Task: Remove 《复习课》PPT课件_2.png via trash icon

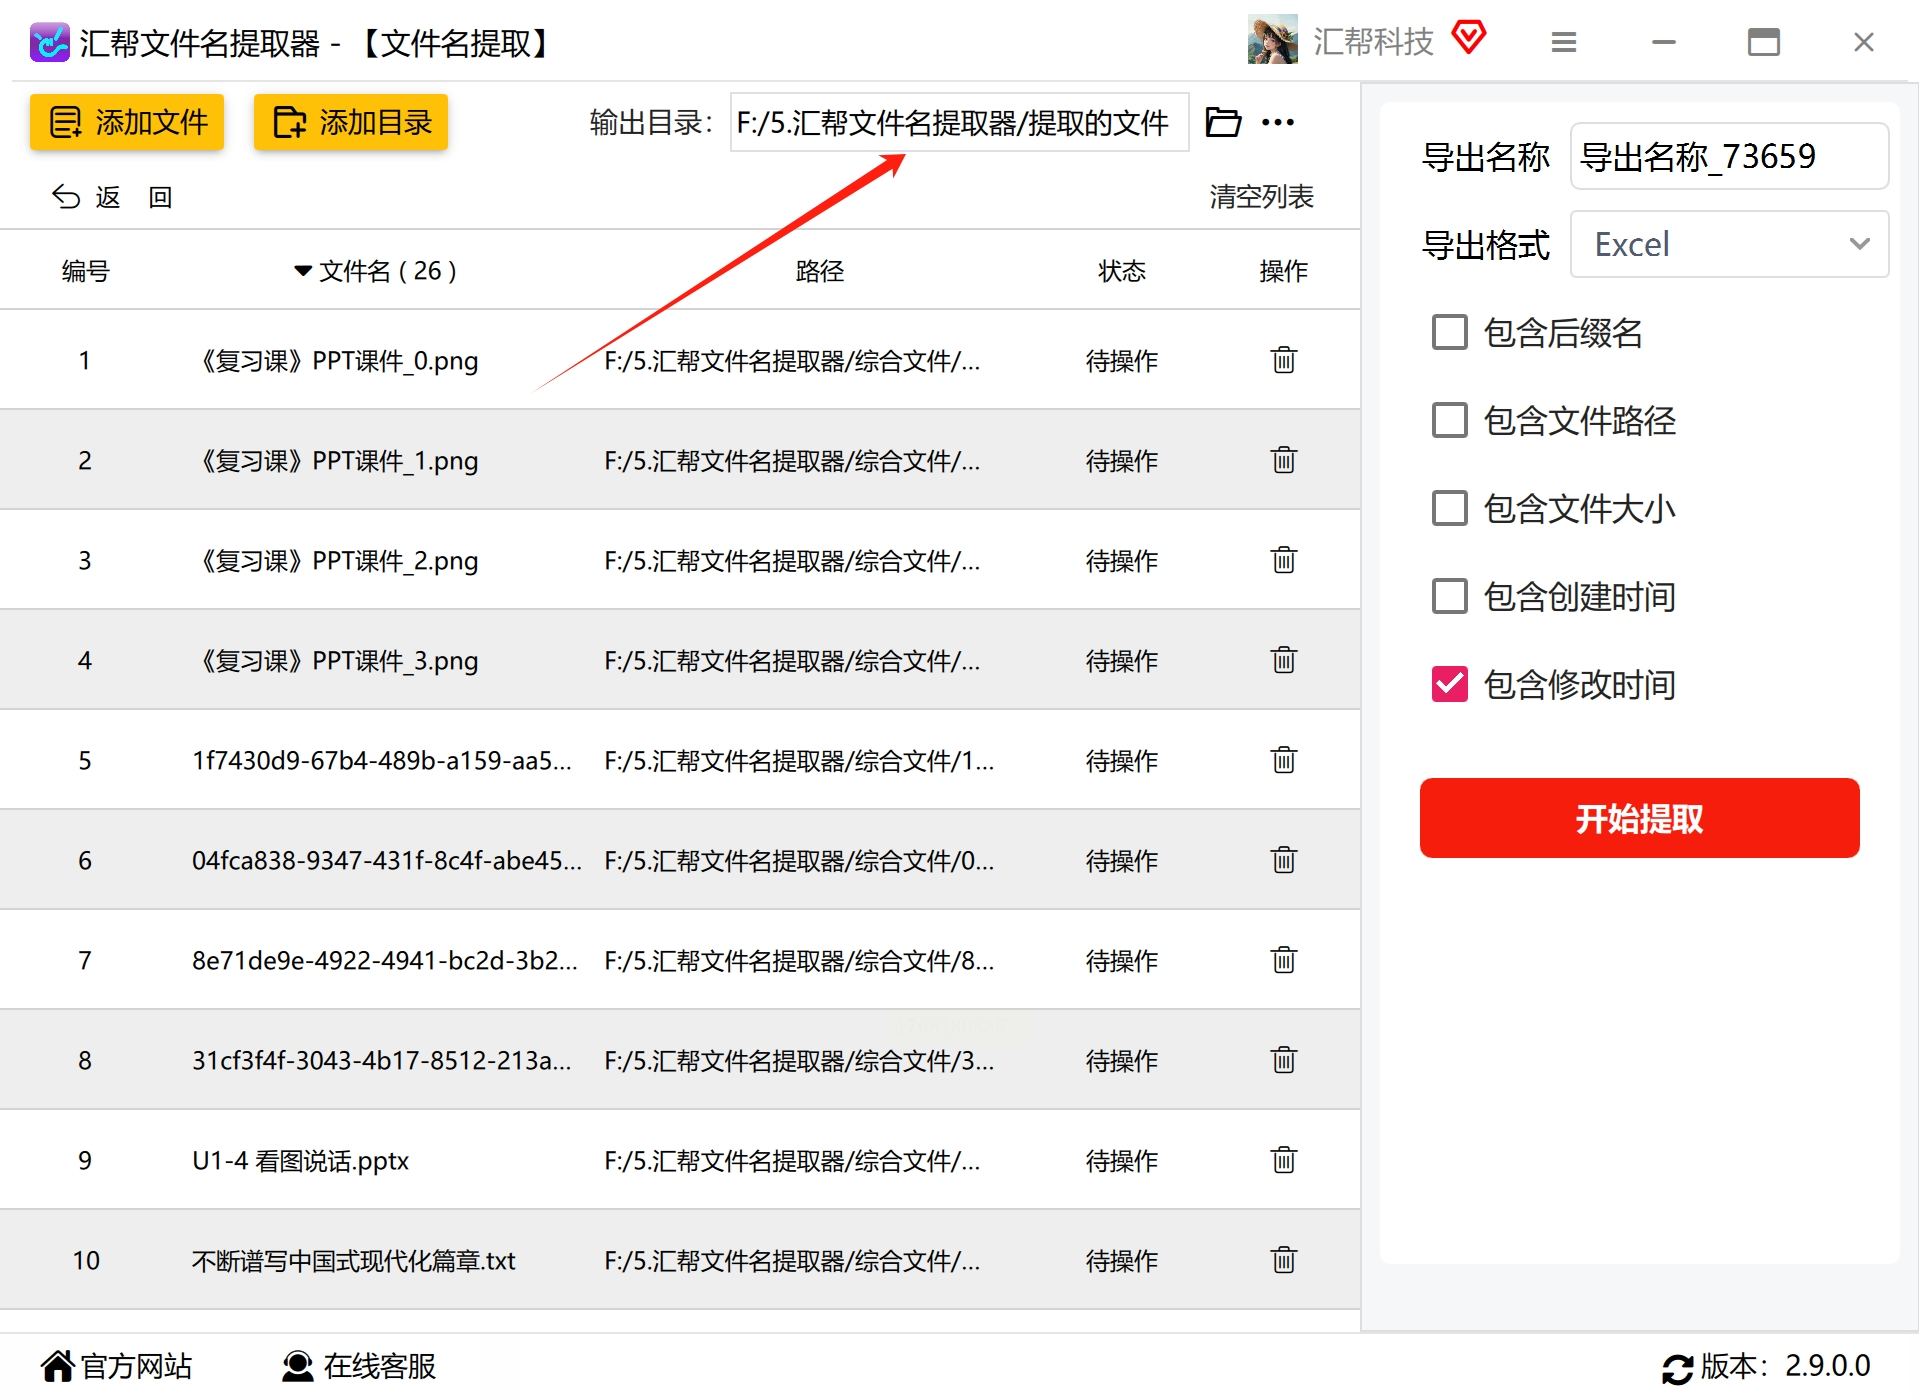Action: coord(1284,560)
